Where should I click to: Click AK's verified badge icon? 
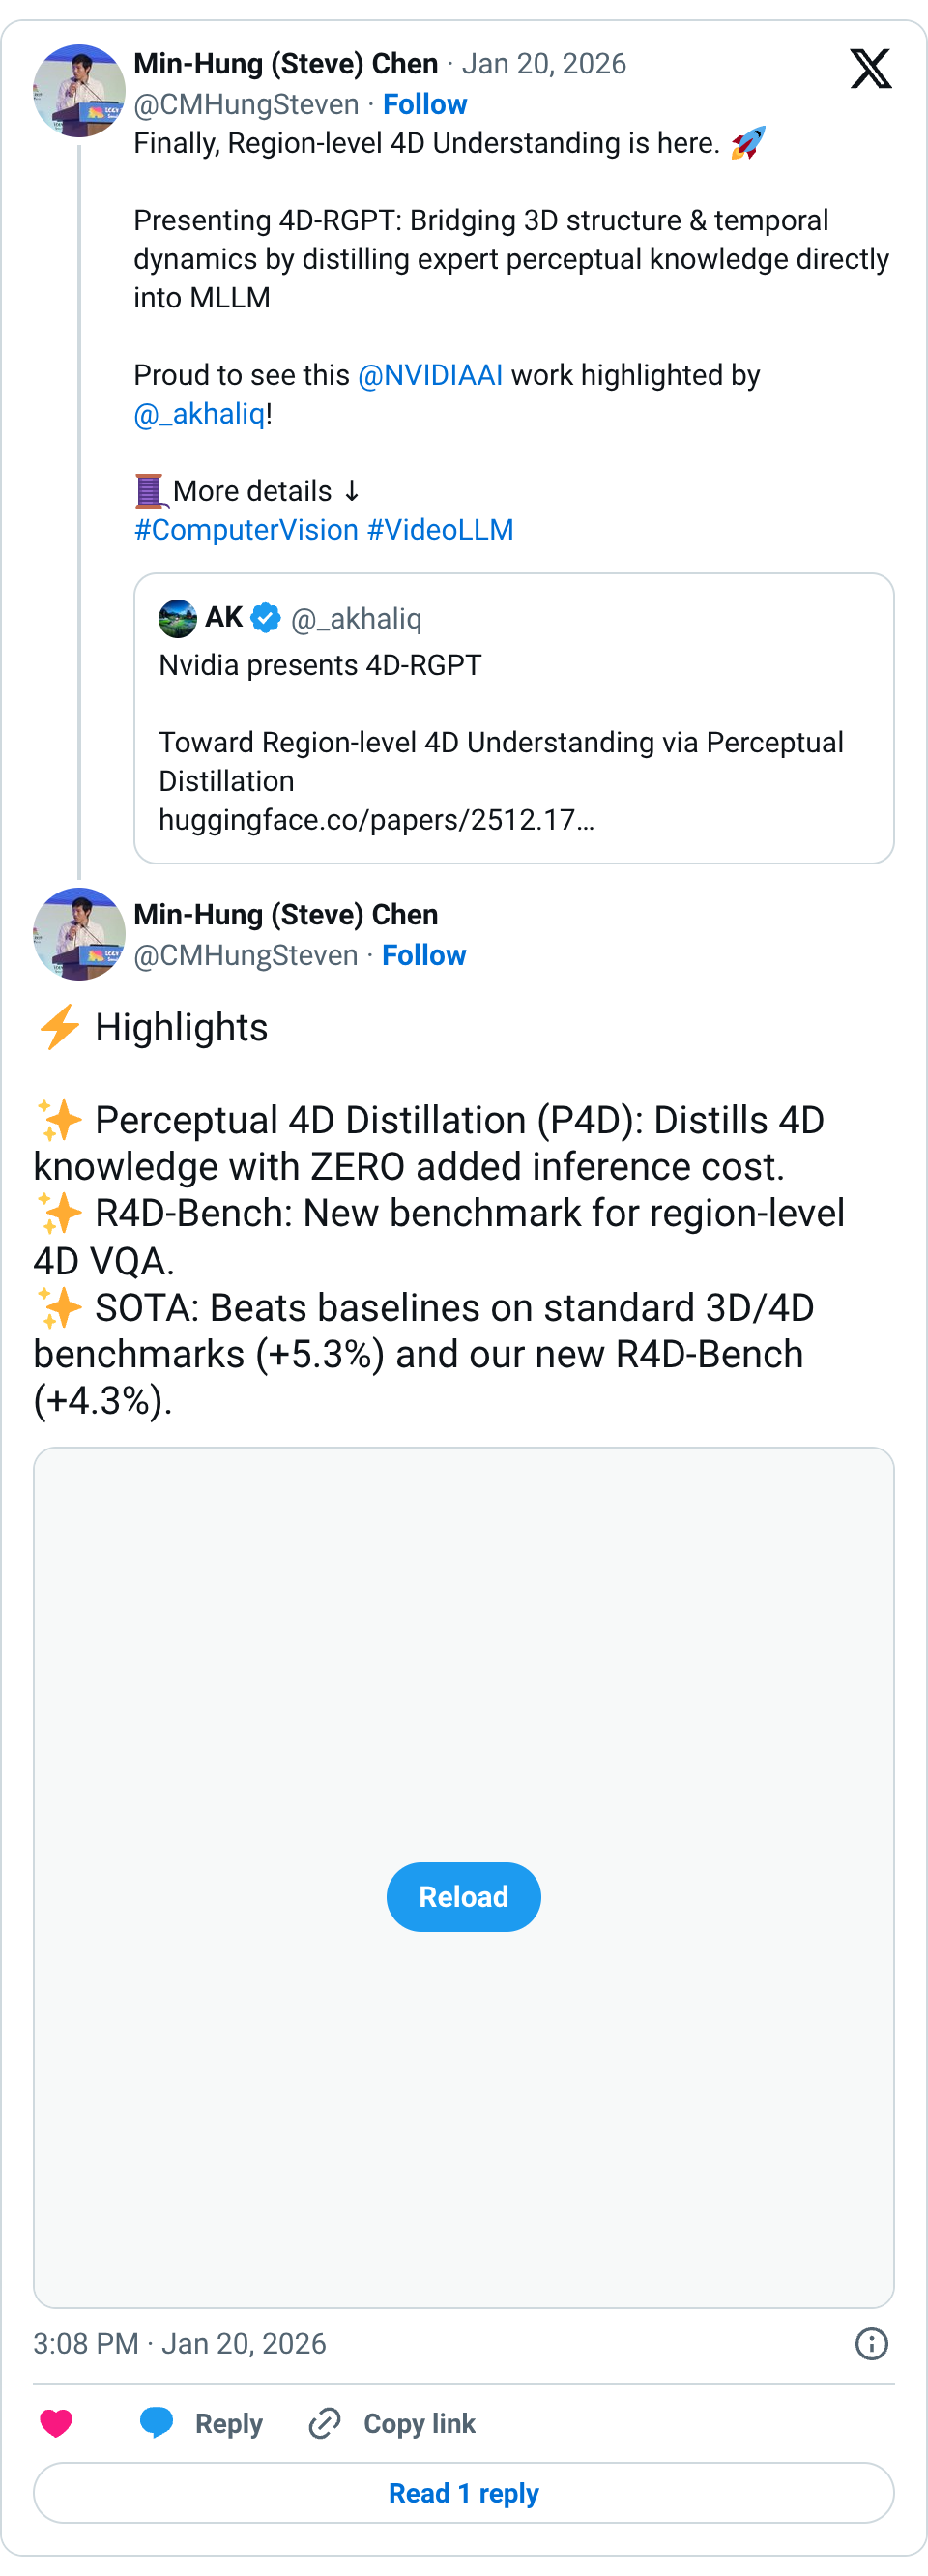tap(266, 618)
